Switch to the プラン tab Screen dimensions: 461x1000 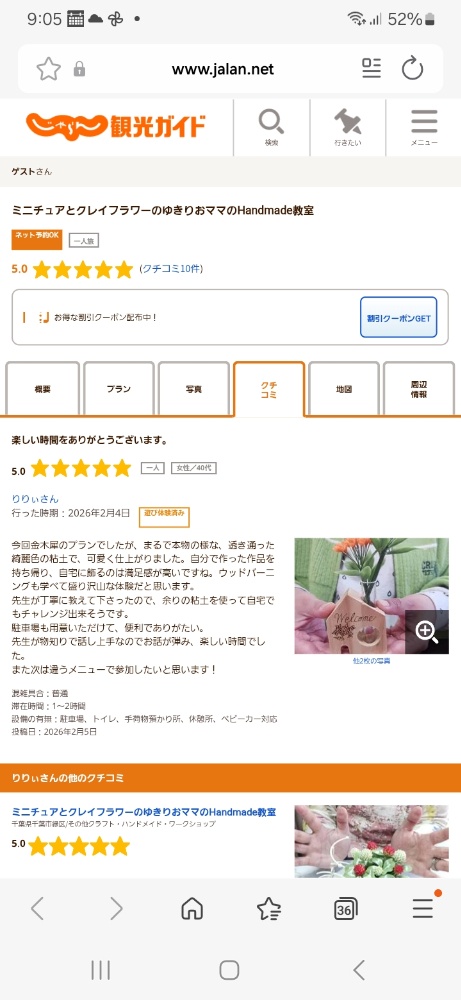[x=119, y=389]
